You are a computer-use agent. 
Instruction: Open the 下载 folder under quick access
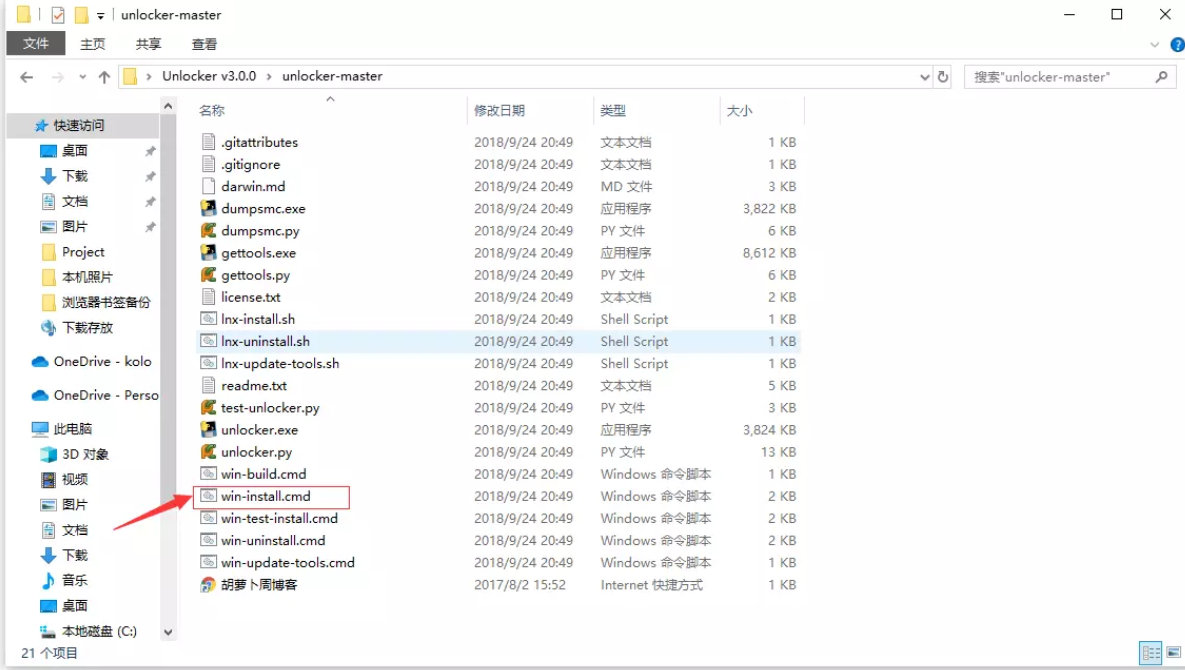coord(75,176)
